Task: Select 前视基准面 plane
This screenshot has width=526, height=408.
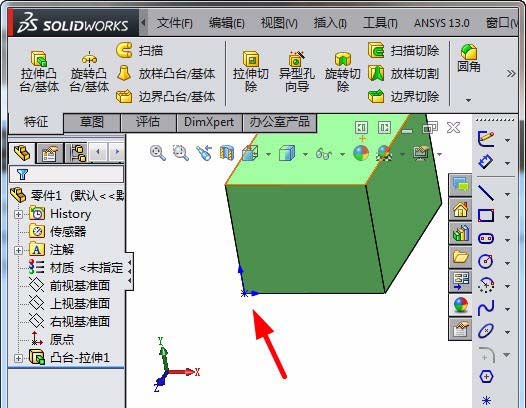Action: click(x=69, y=286)
